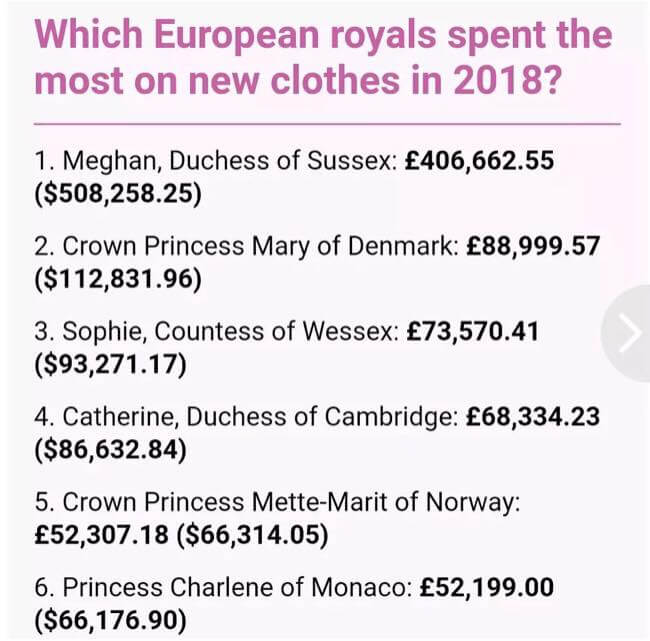
Task: Click the ($86,632.84) dollar figure
Action: 111,450
